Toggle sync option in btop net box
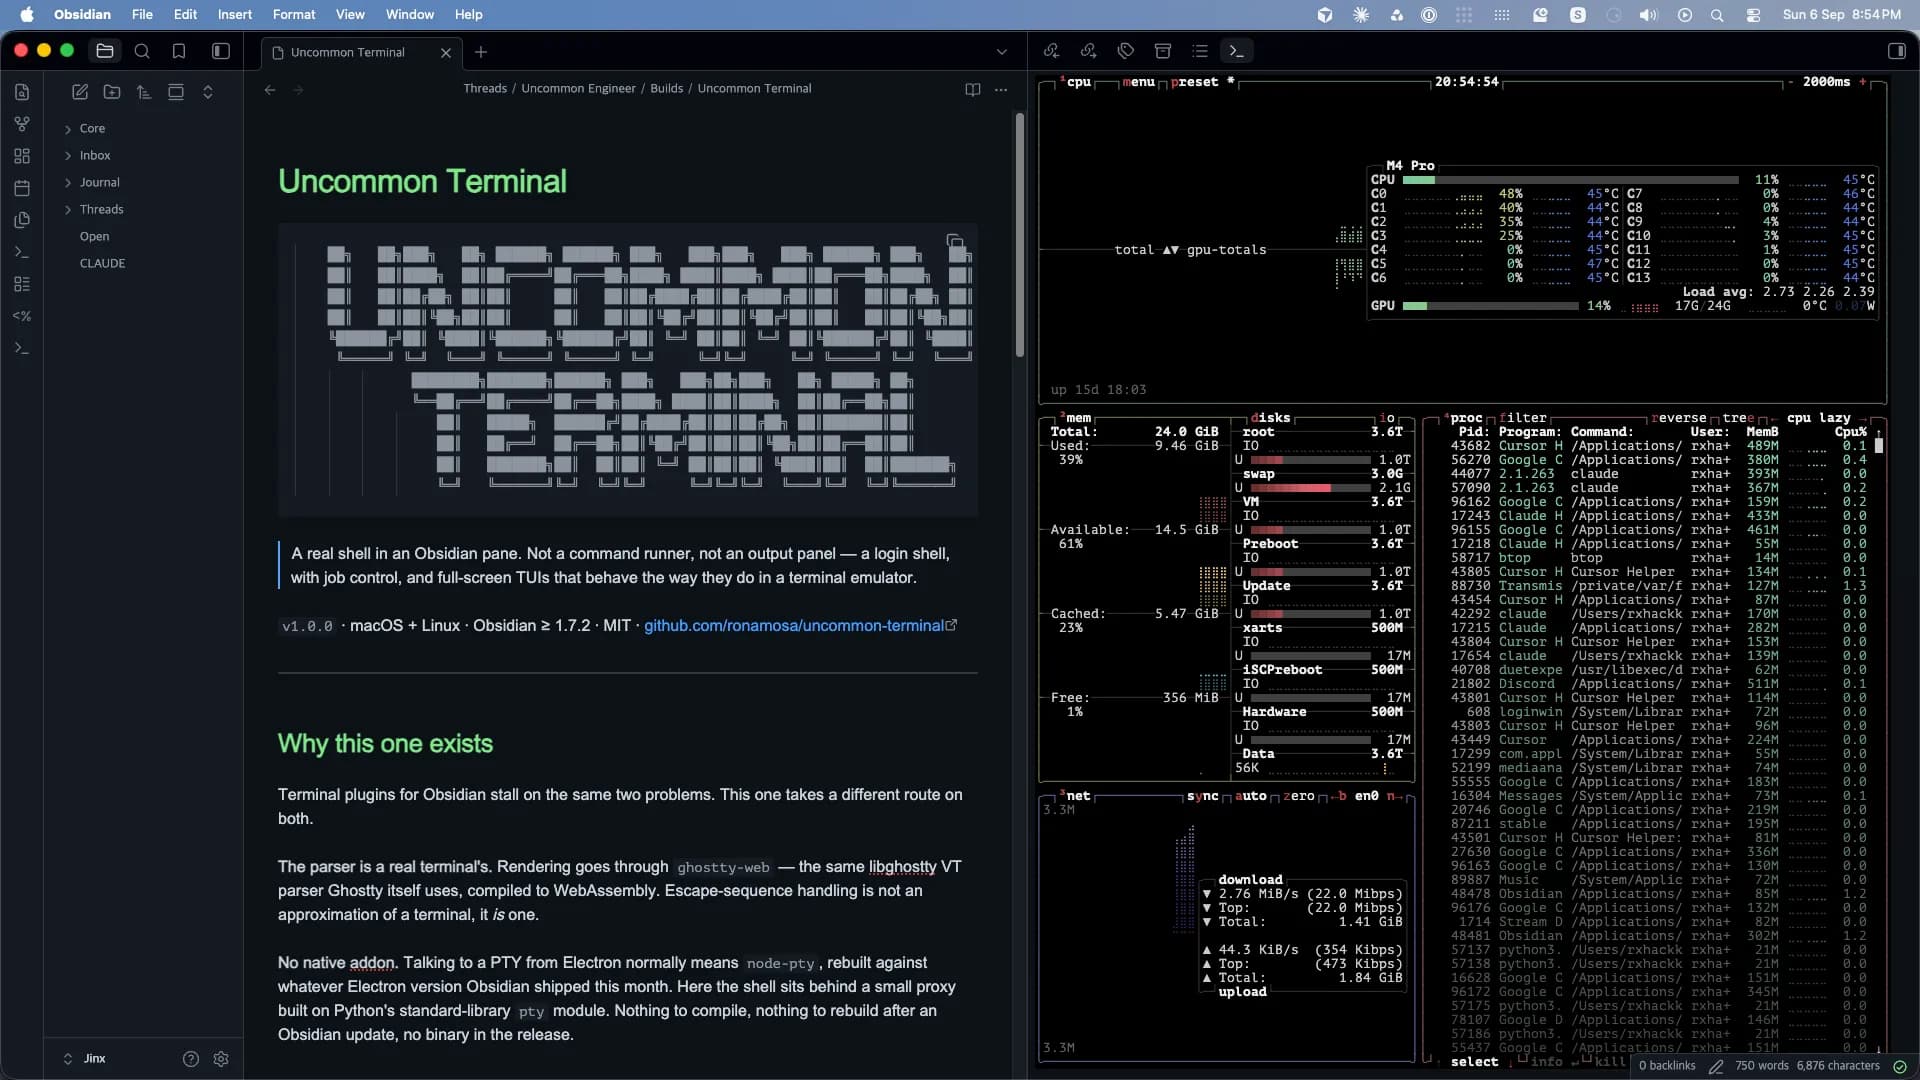The height and width of the screenshot is (1080, 1920). [1203, 796]
